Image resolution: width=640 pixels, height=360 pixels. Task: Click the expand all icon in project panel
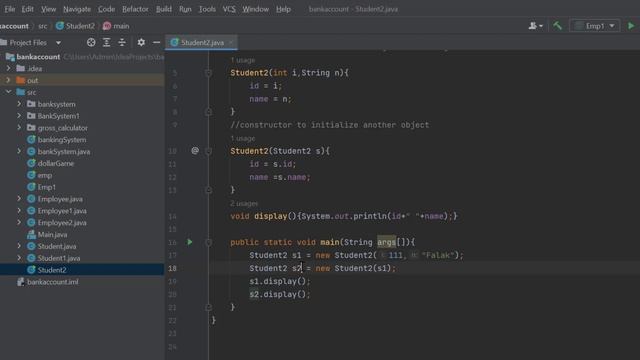[107, 42]
